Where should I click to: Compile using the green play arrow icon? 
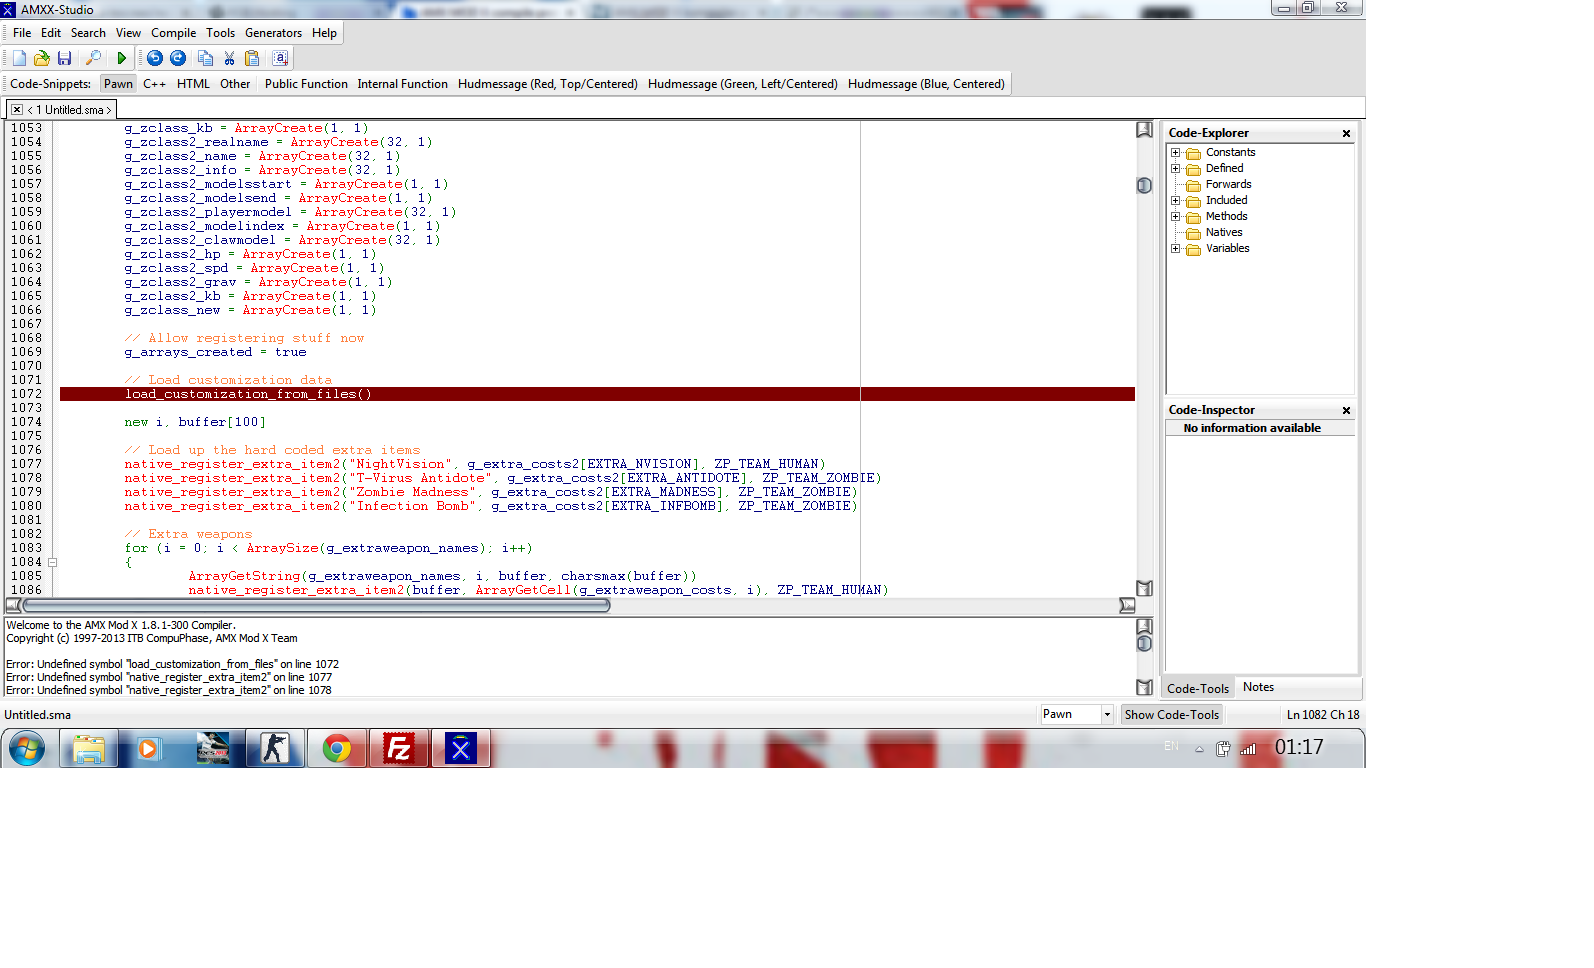(x=122, y=58)
